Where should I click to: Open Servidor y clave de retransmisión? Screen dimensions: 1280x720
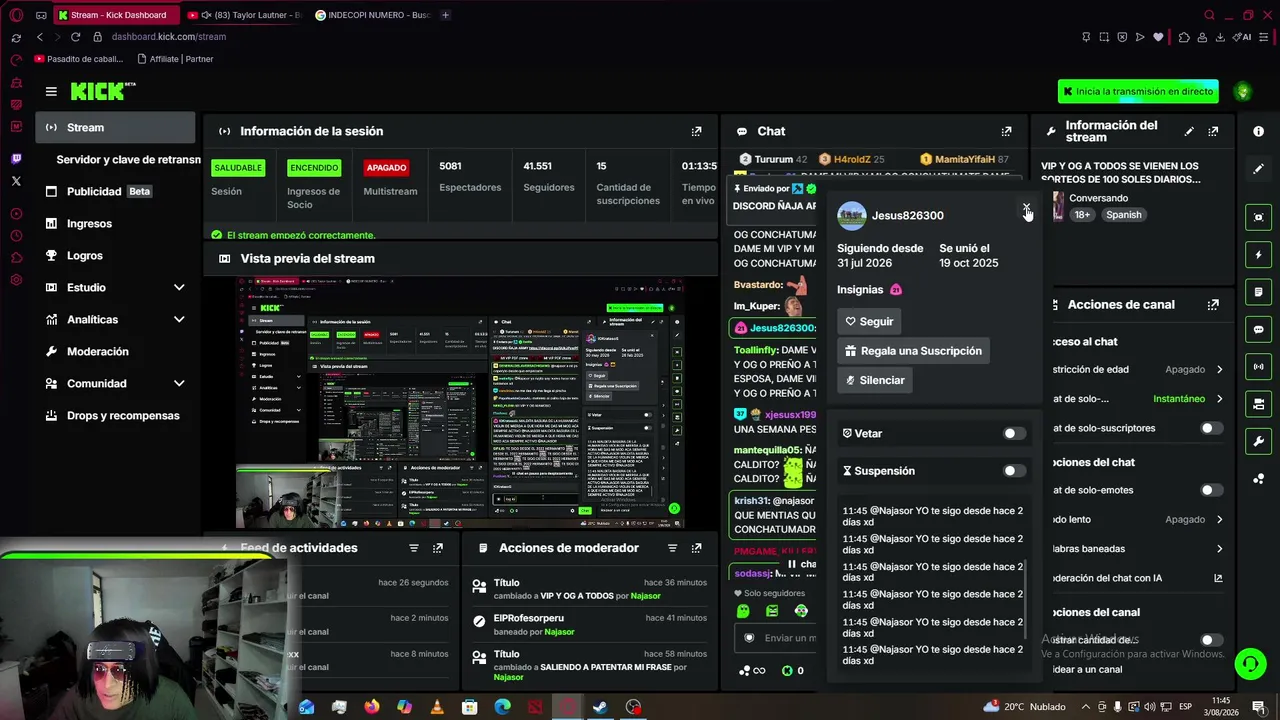[x=118, y=160]
